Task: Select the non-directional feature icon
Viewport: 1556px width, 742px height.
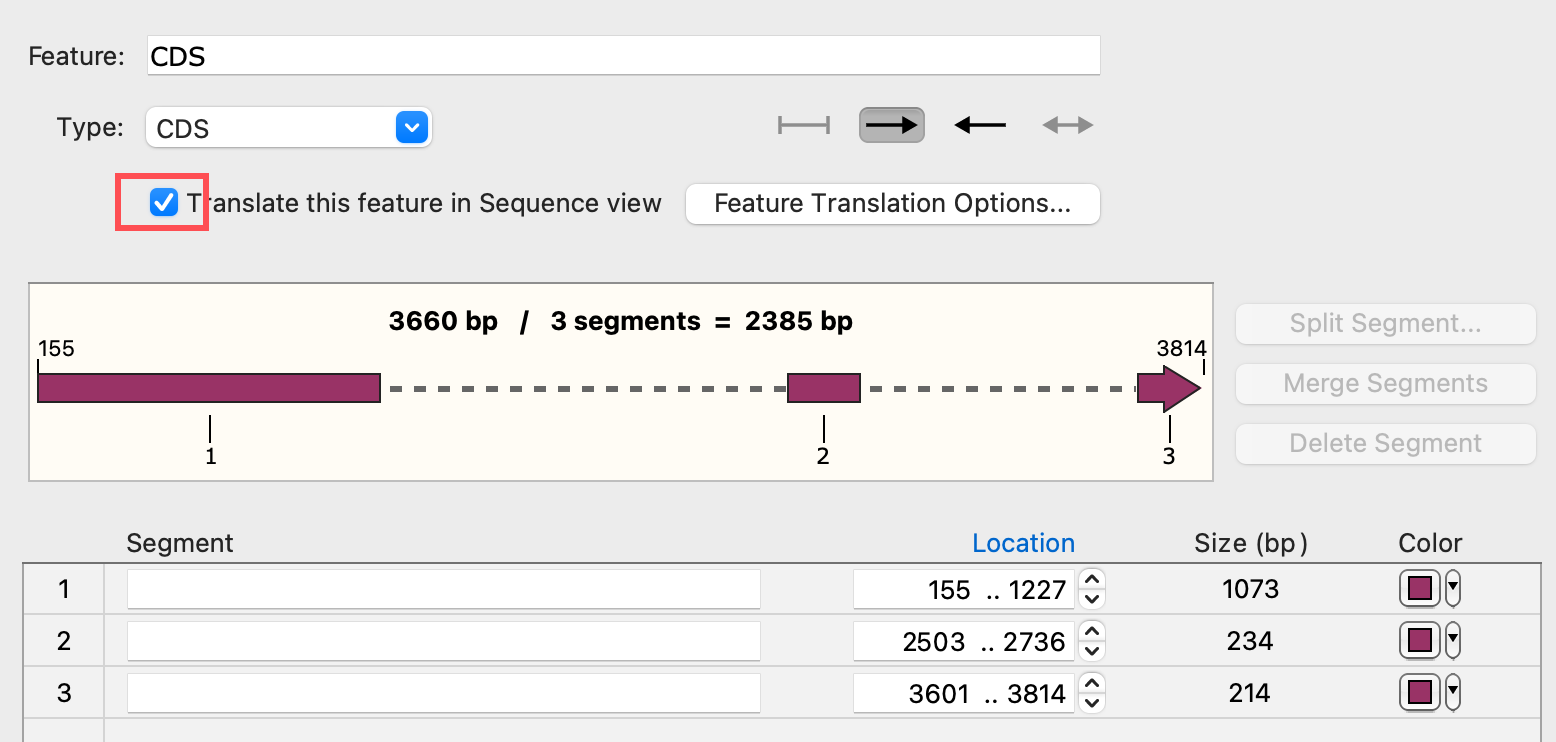Action: coord(804,125)
